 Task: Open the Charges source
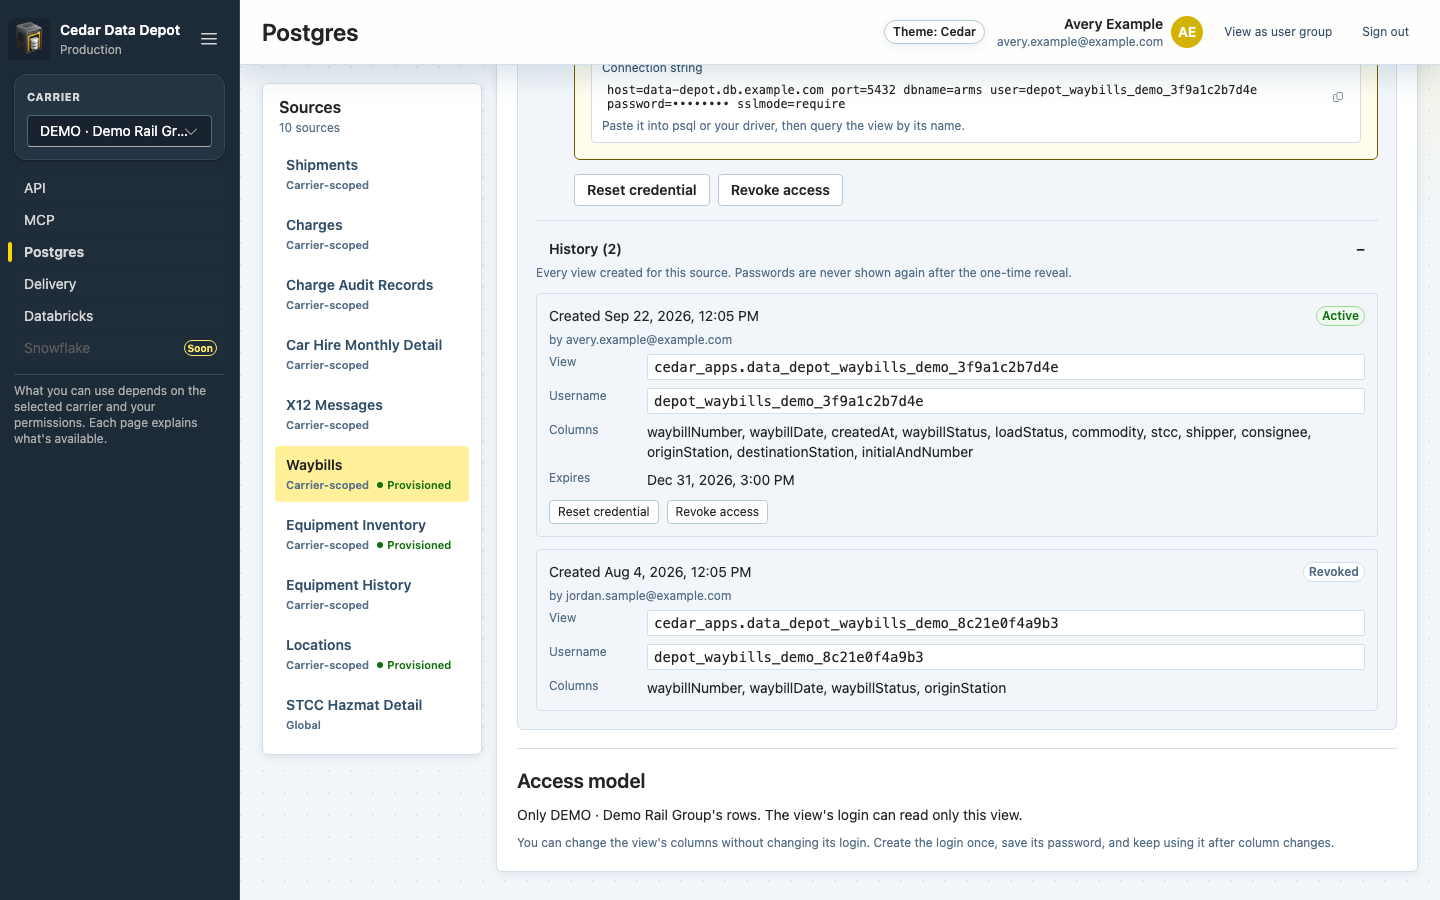[372, 234]
